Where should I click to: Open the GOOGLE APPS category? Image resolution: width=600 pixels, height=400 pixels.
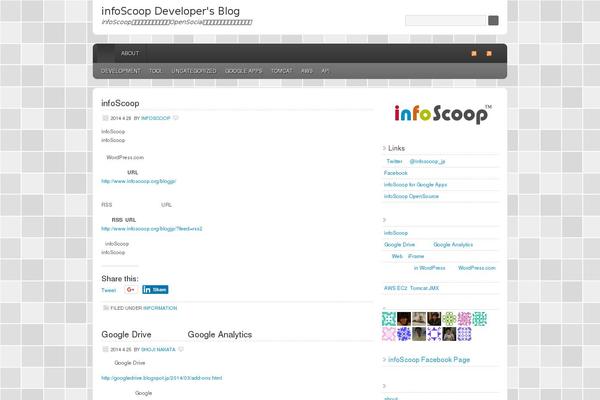pyautogui.click(x=243, y=71)
